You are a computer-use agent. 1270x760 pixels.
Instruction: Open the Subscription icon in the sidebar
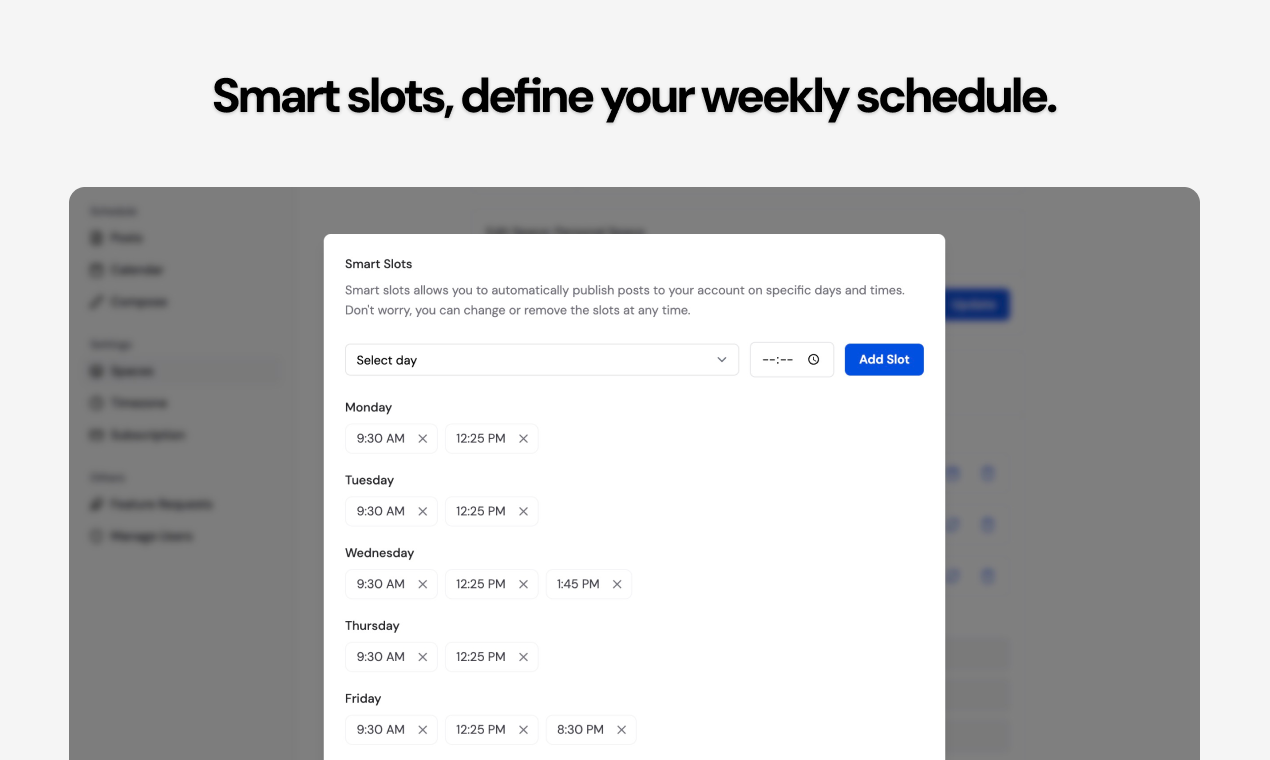pos(97,435)
